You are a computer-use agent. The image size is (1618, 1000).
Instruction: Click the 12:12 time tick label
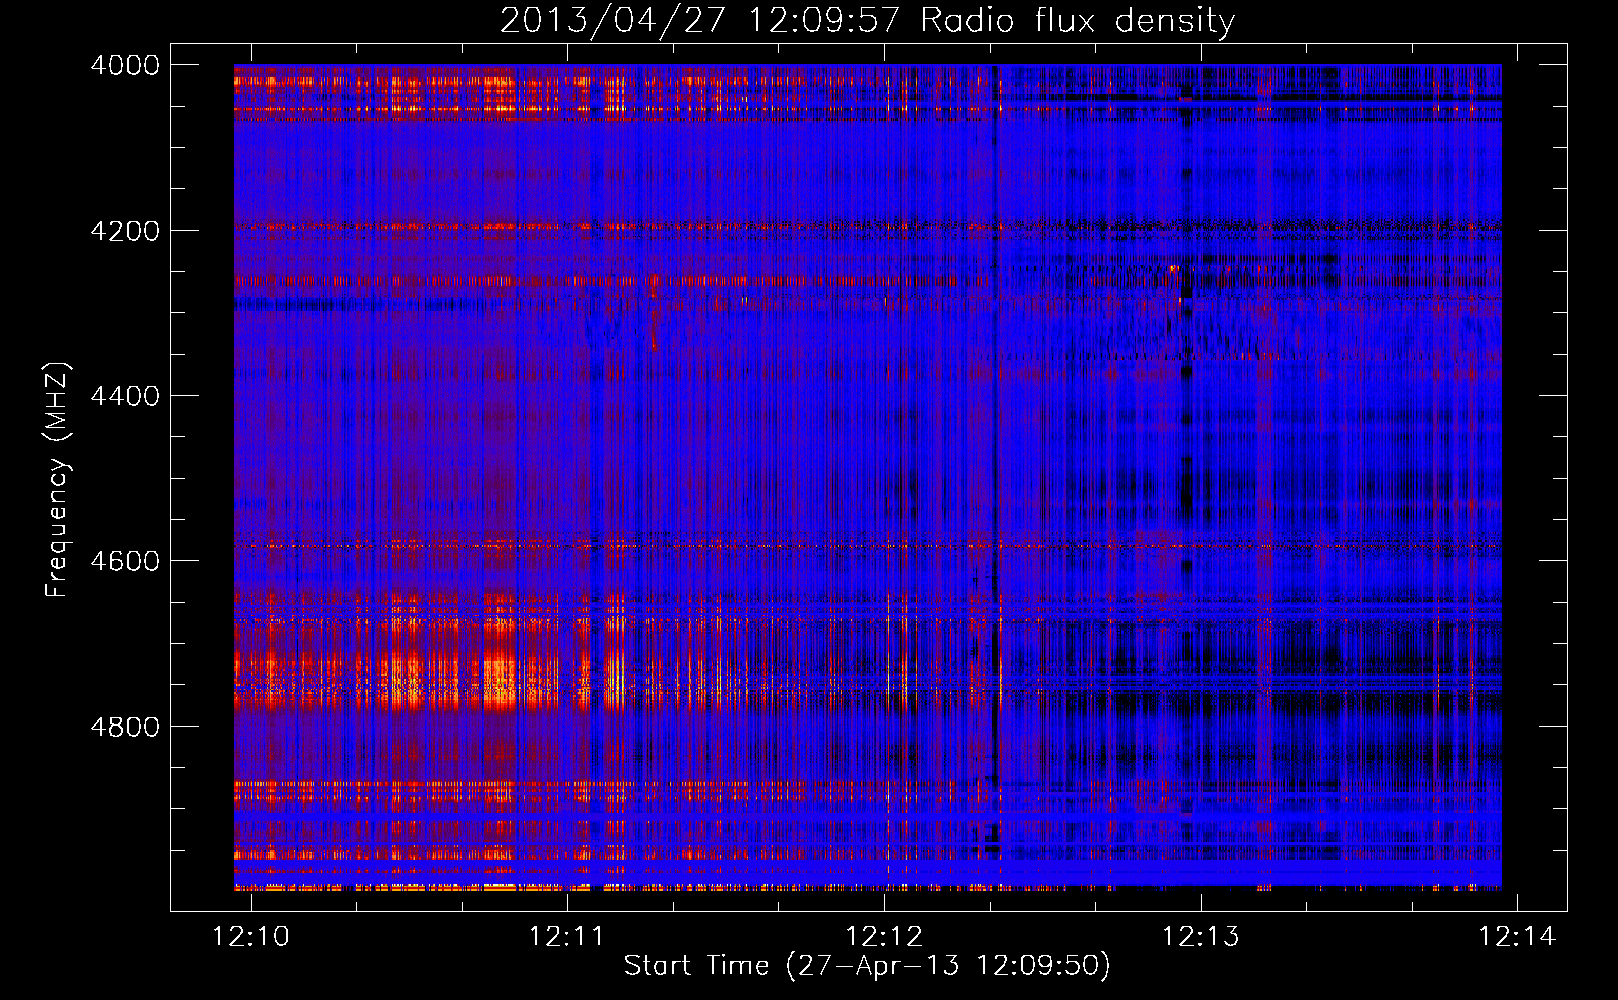click(884, 937)
